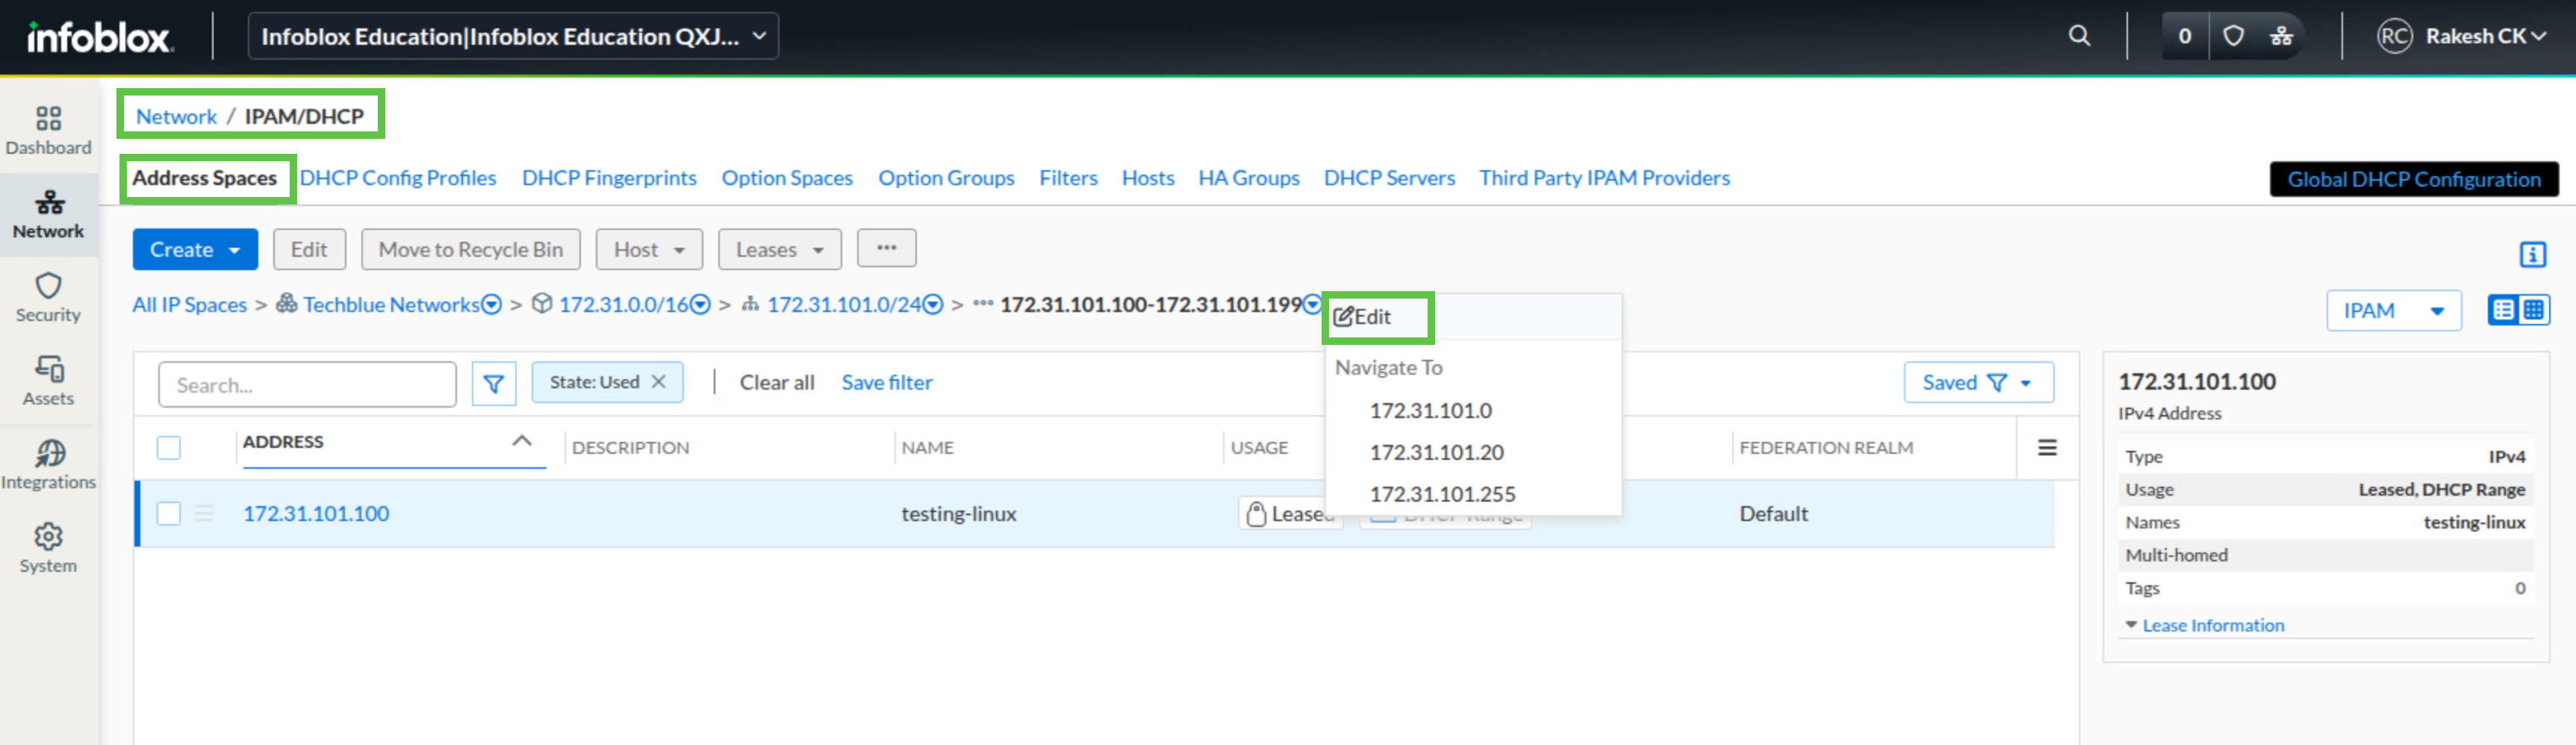
Task: Switch to Third Party IPAM Providers tab
Action: click(1604, 178)
